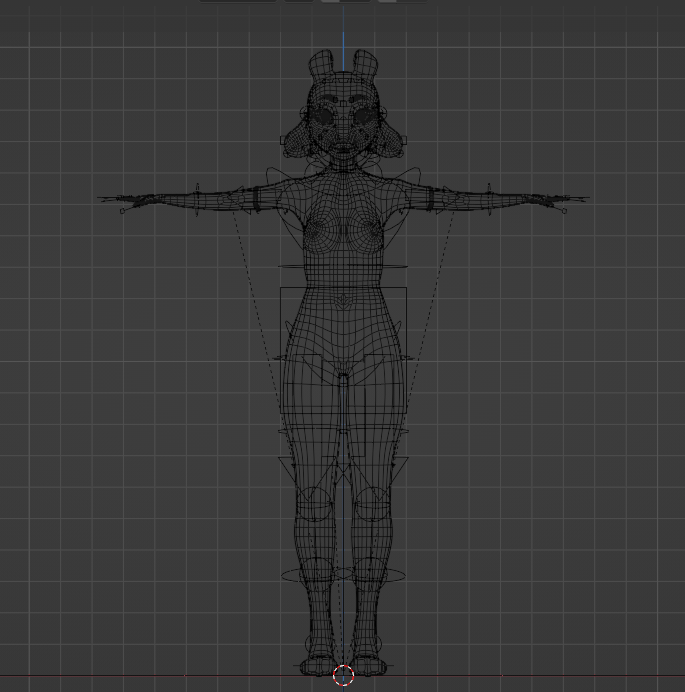This screenshot has width=685, height=692.
Task: Select the foot on the screen-right side
Action: click(x=368, y=664)
